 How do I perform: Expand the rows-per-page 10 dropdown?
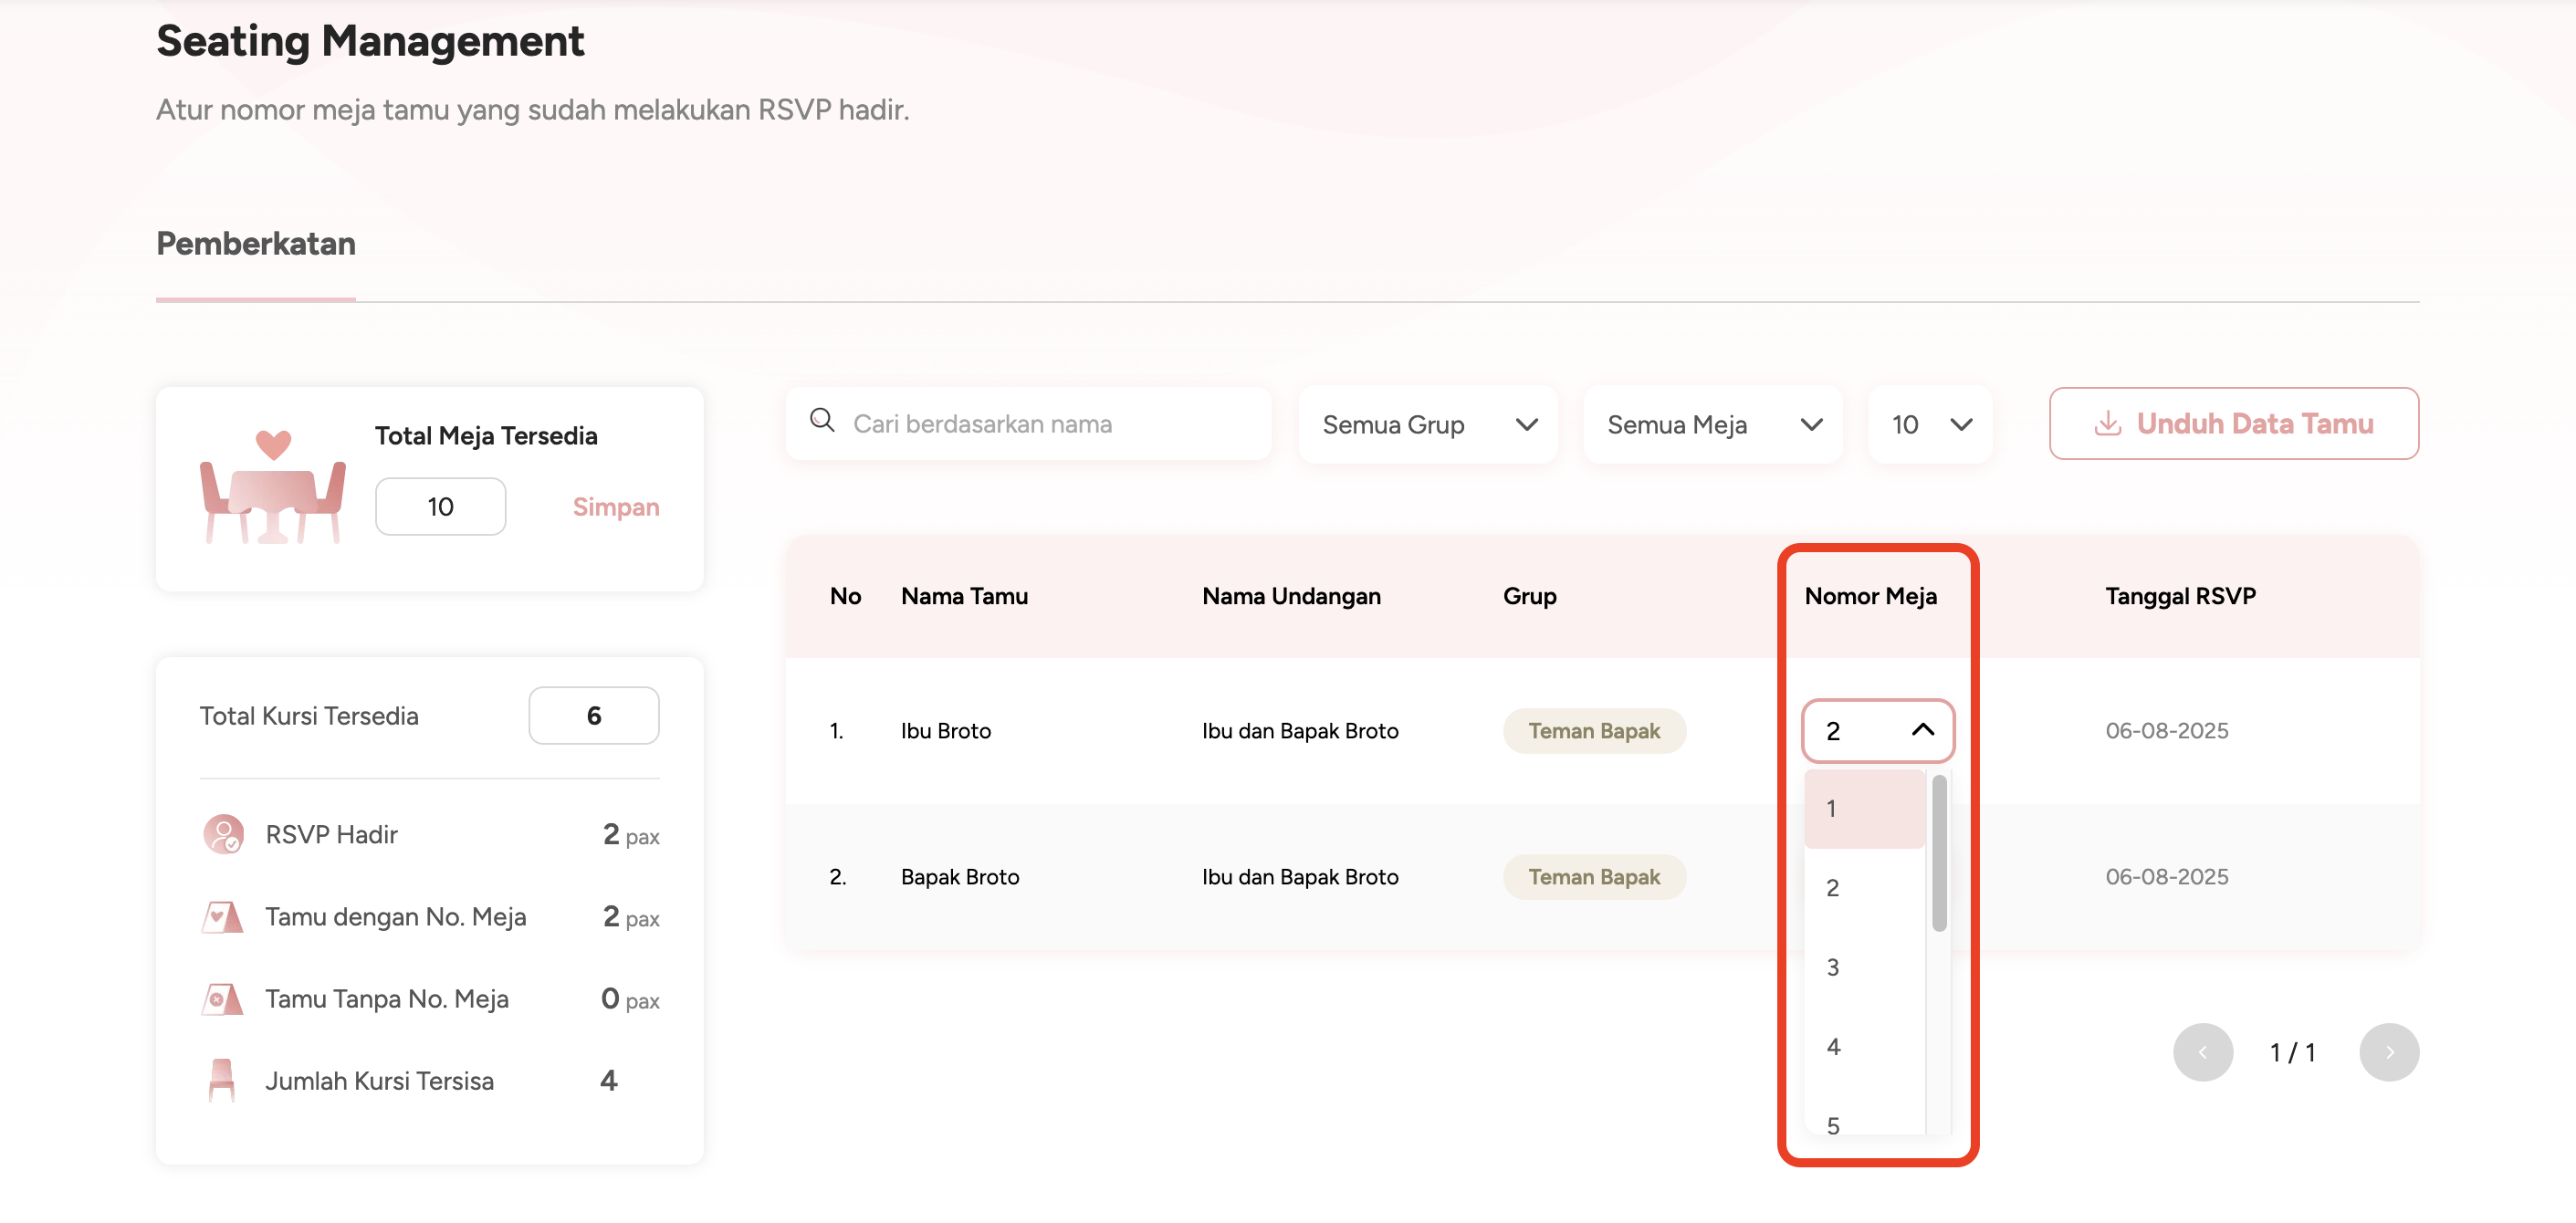1930,424
